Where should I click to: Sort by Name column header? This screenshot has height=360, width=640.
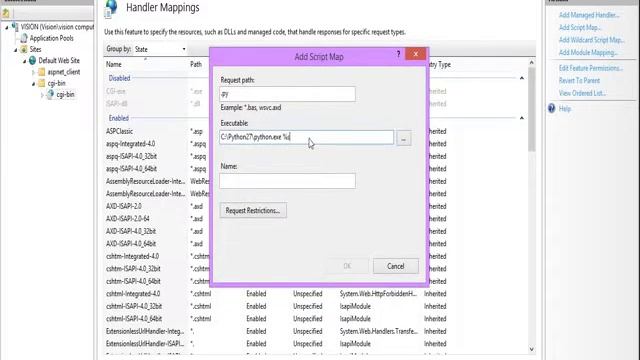113,64
